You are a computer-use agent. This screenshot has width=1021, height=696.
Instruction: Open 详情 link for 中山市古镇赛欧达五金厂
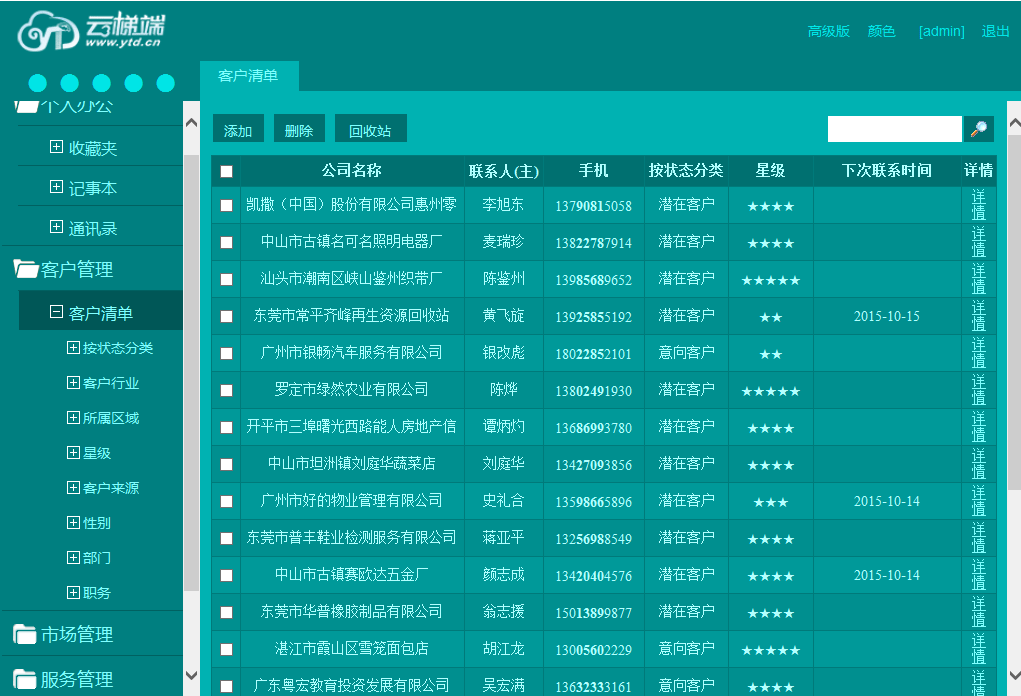coord(978,575)
